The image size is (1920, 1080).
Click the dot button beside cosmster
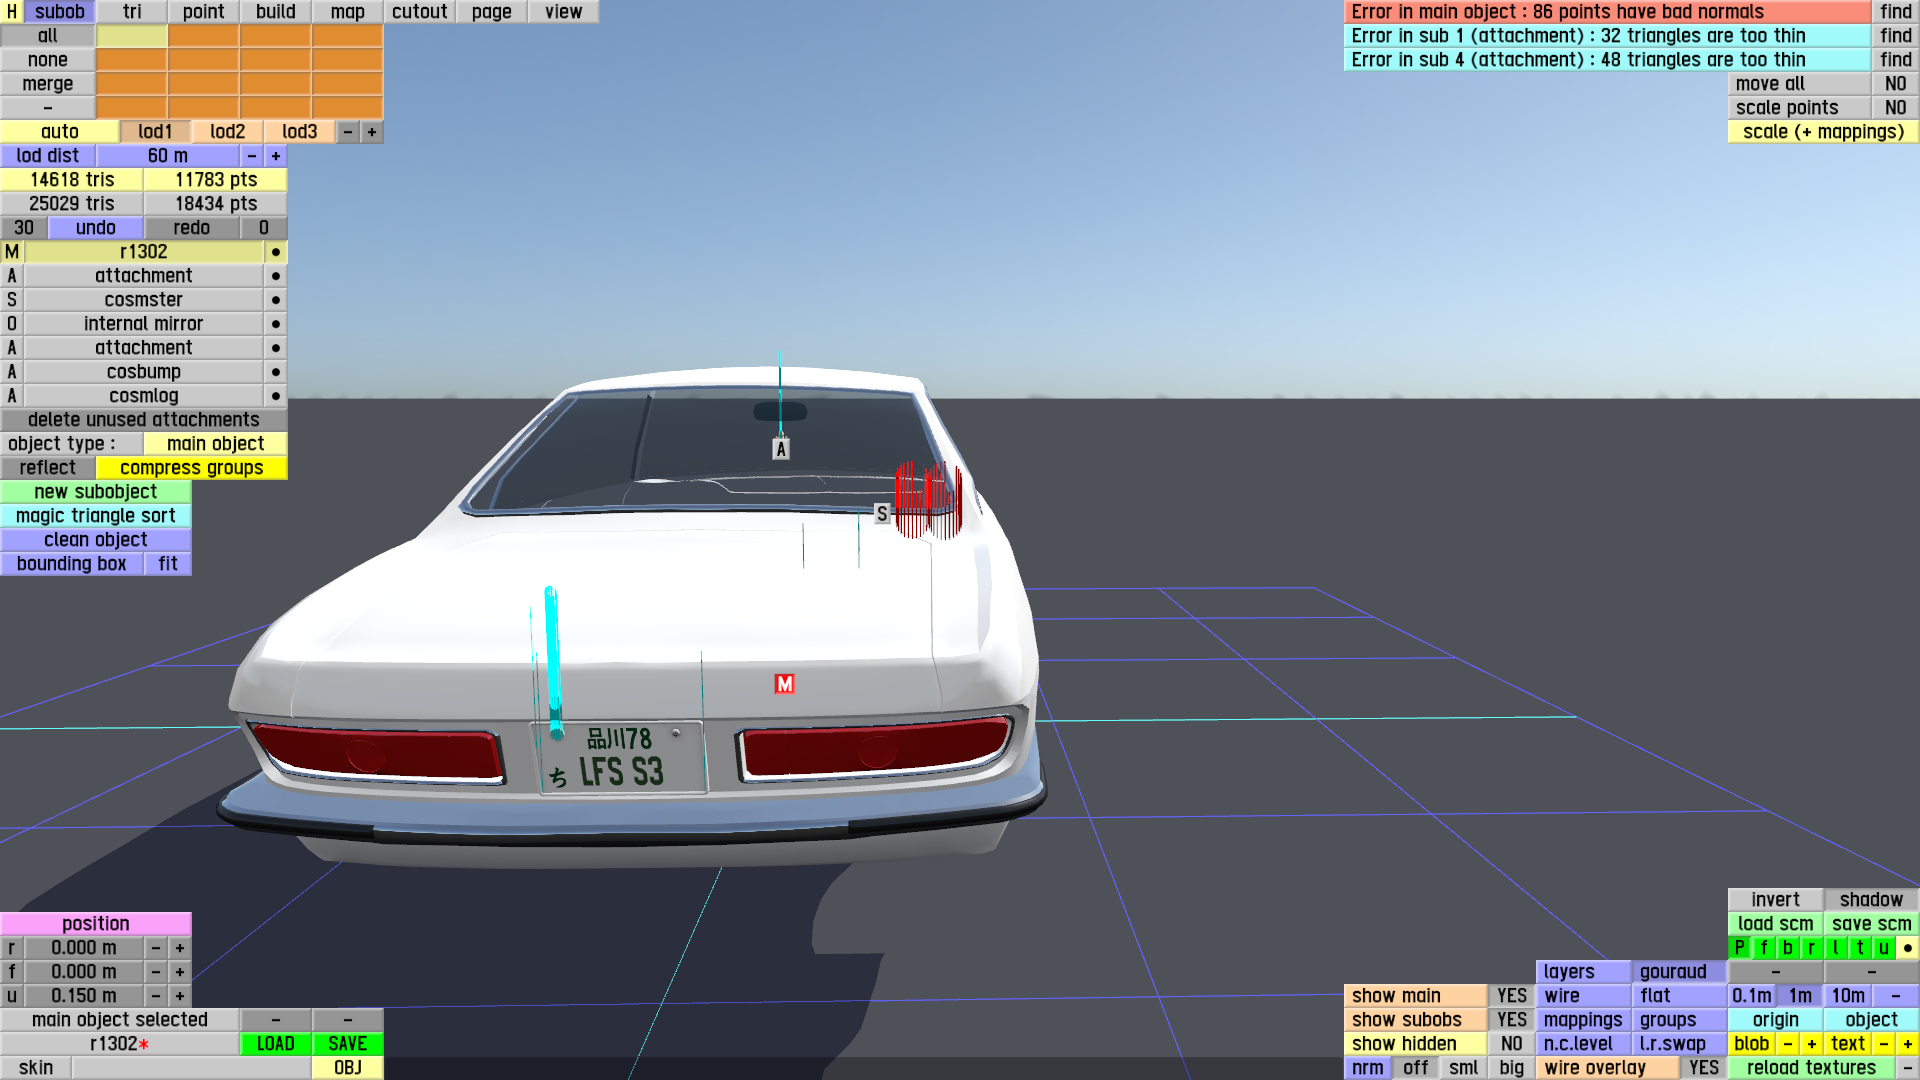[x=276, y=300]
